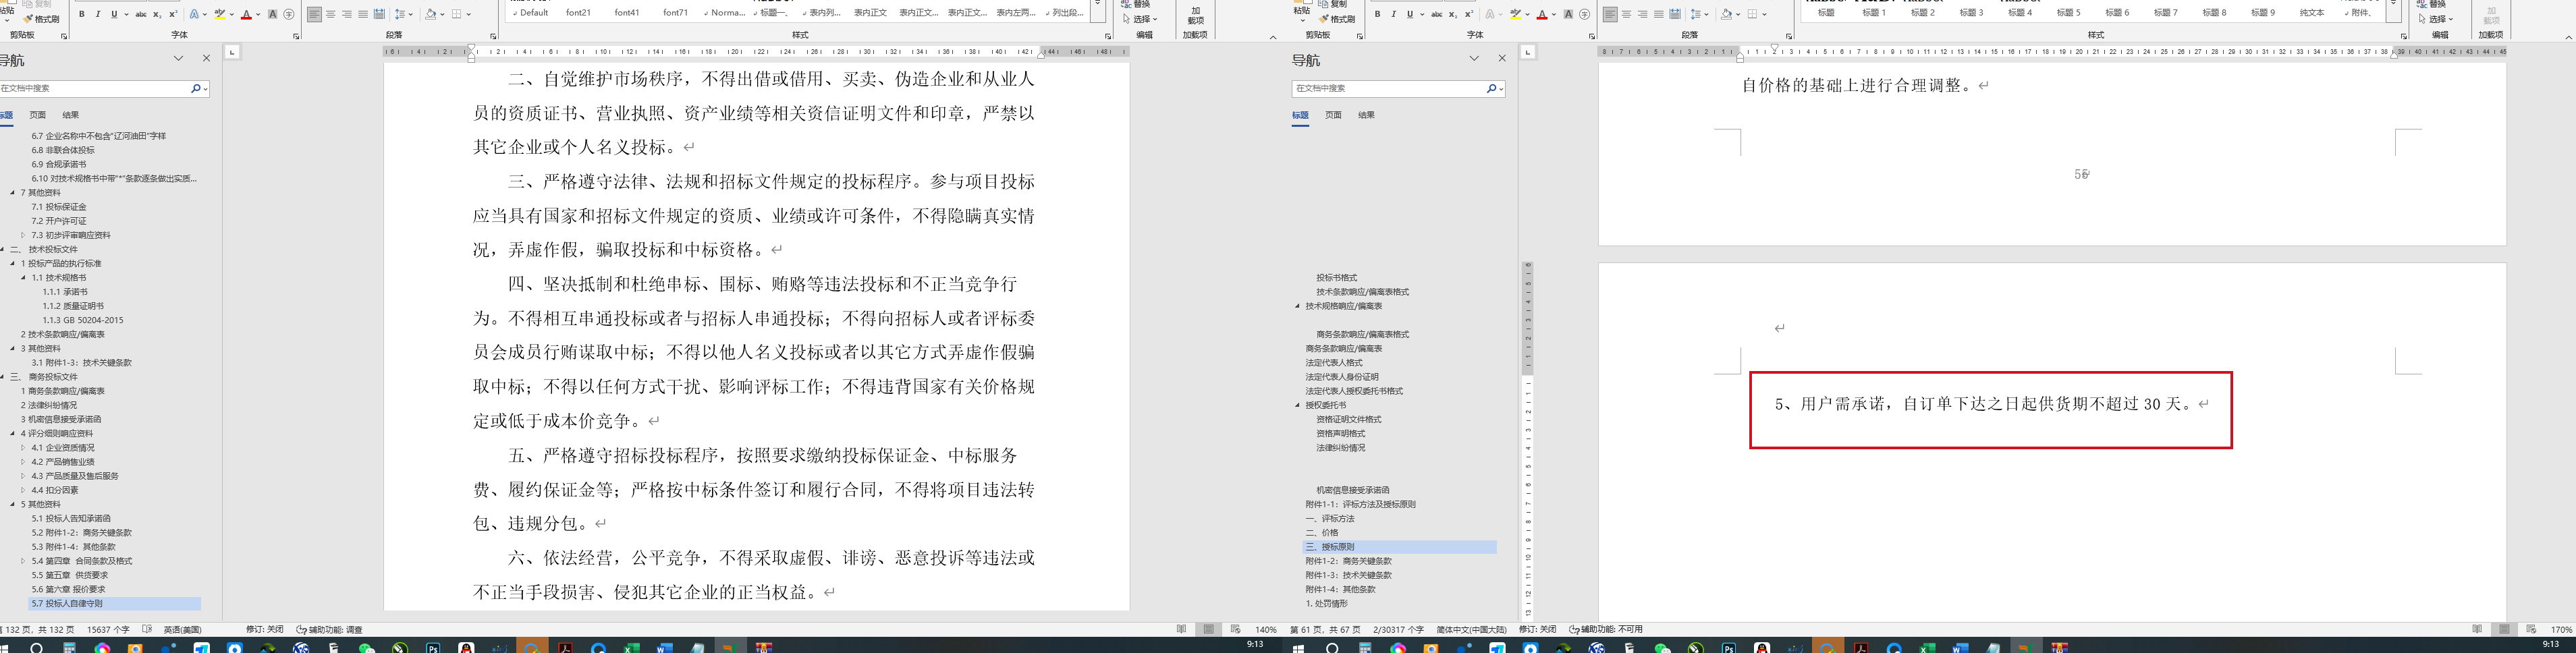Screen dimensions: 2576x653
Task: Click red font color in right window
Action: (1541, 14)
